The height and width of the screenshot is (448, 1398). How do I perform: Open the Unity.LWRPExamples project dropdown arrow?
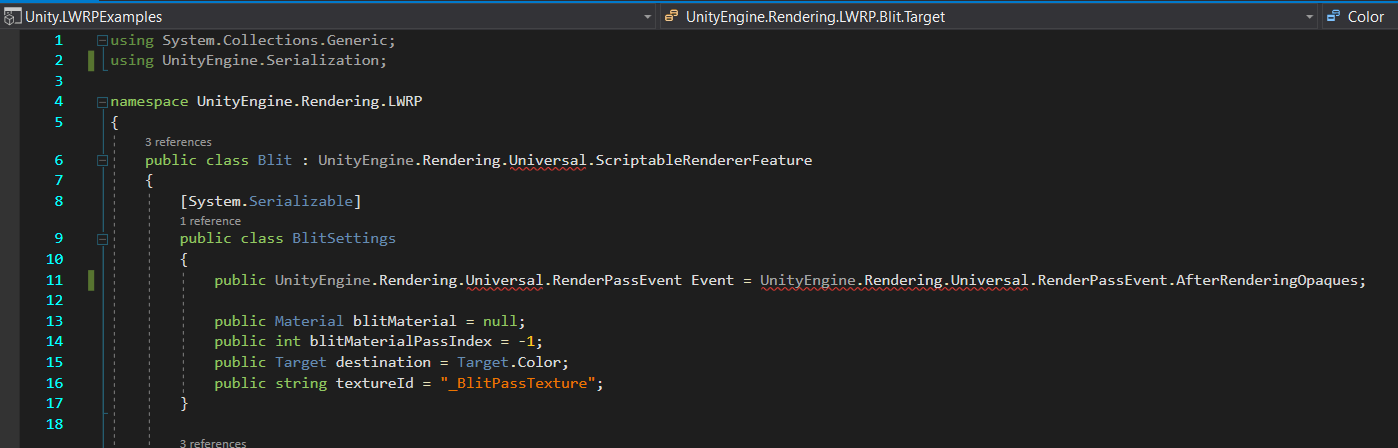coord(648,17)
